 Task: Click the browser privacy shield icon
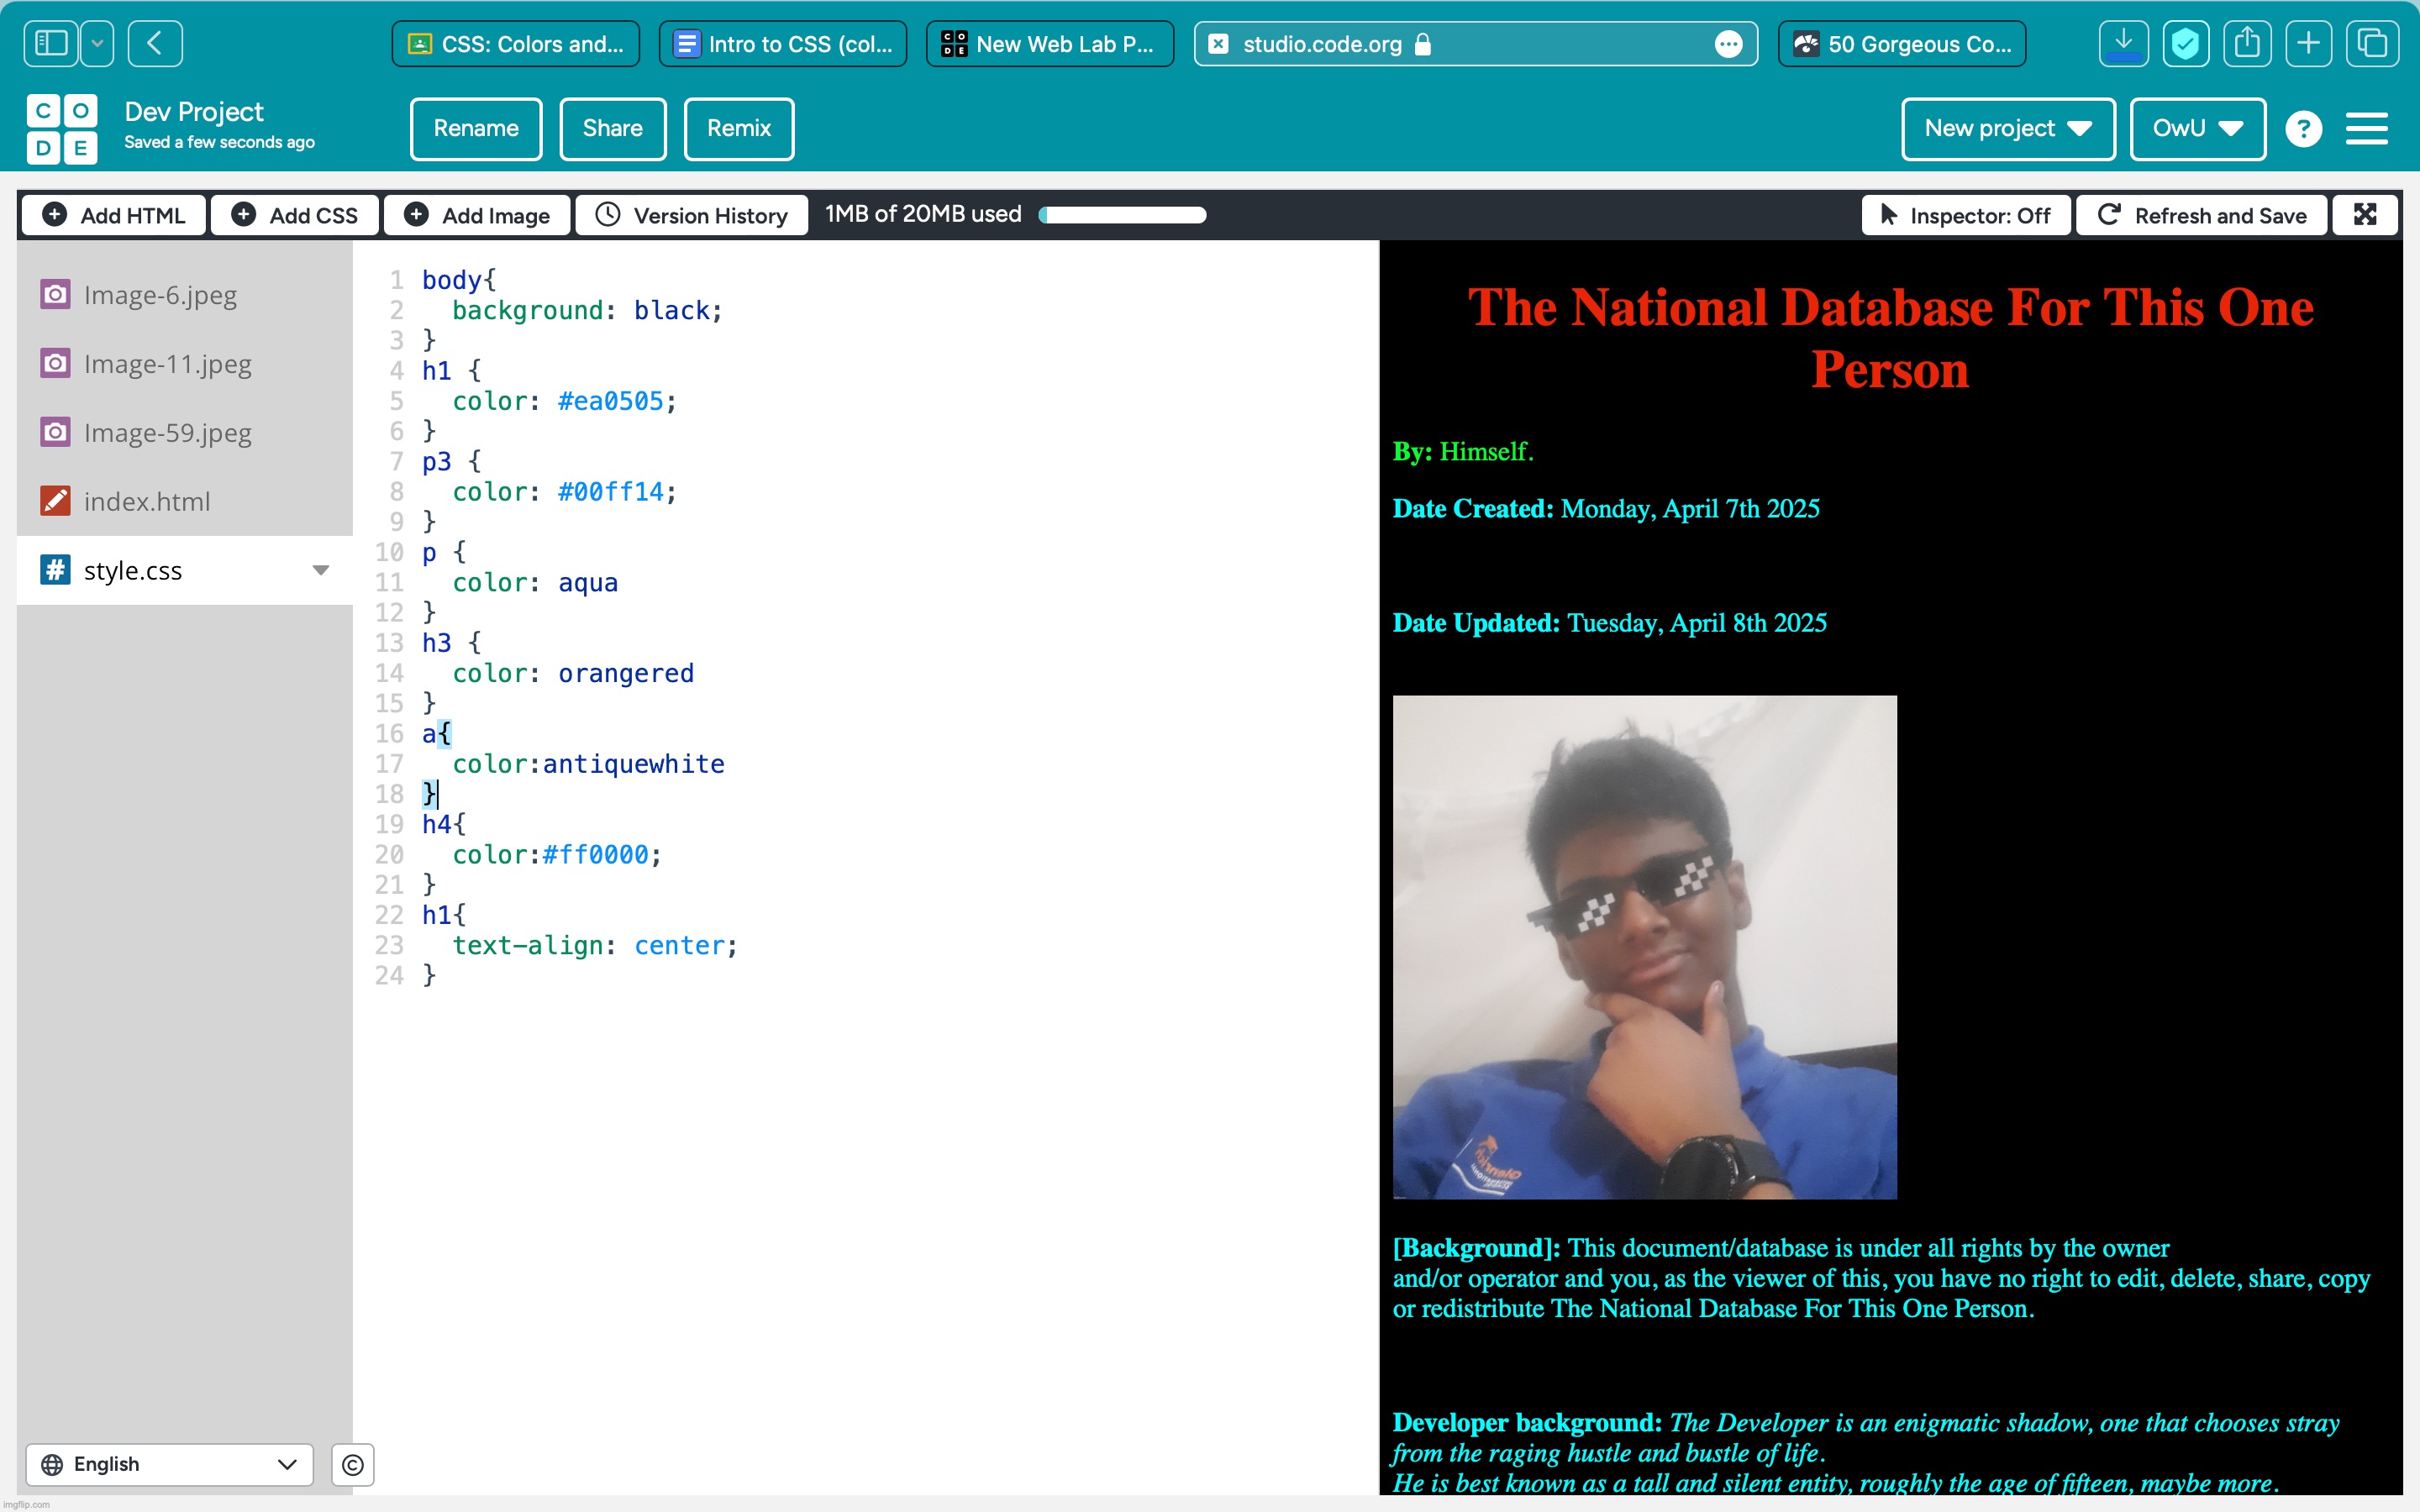pyautogui.click(x=2185, y=44)
